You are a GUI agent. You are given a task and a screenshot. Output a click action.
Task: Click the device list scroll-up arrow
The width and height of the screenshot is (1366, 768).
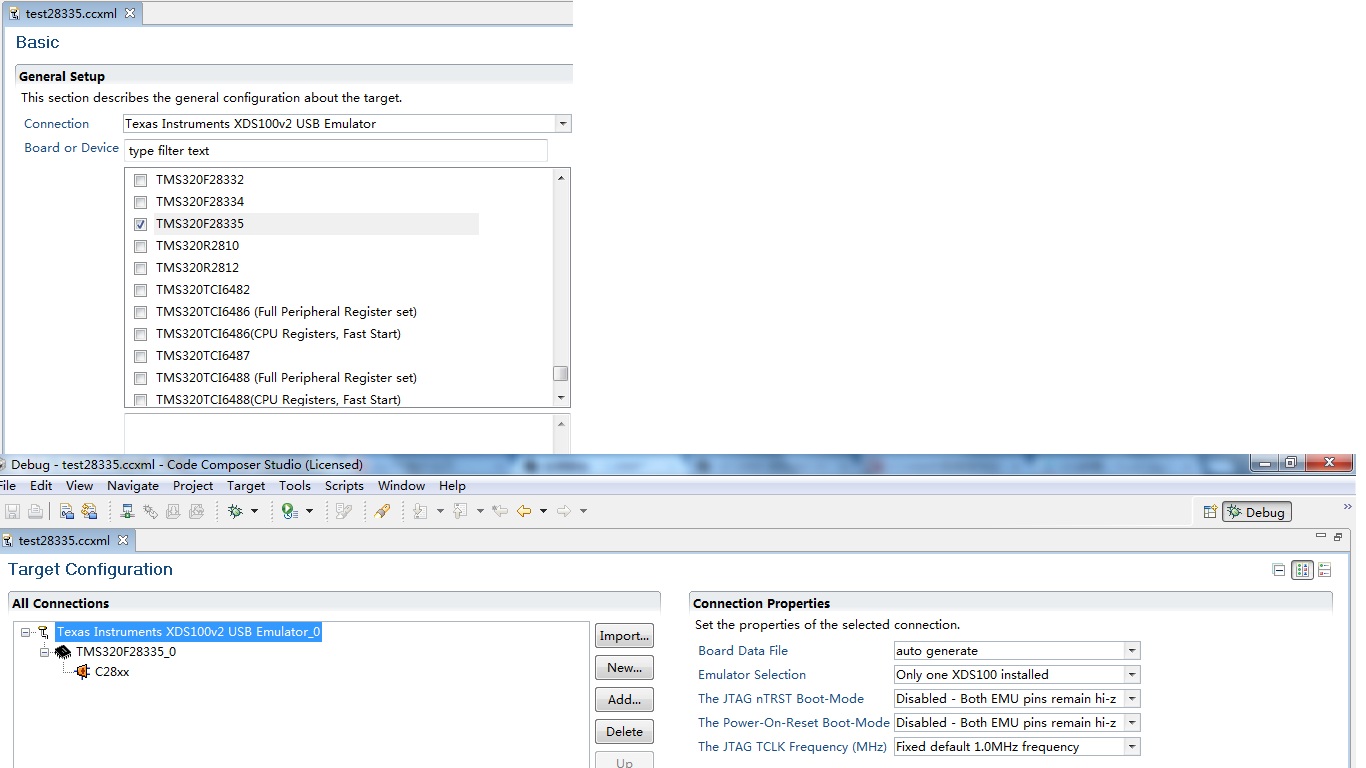click(x=561, y=178)
